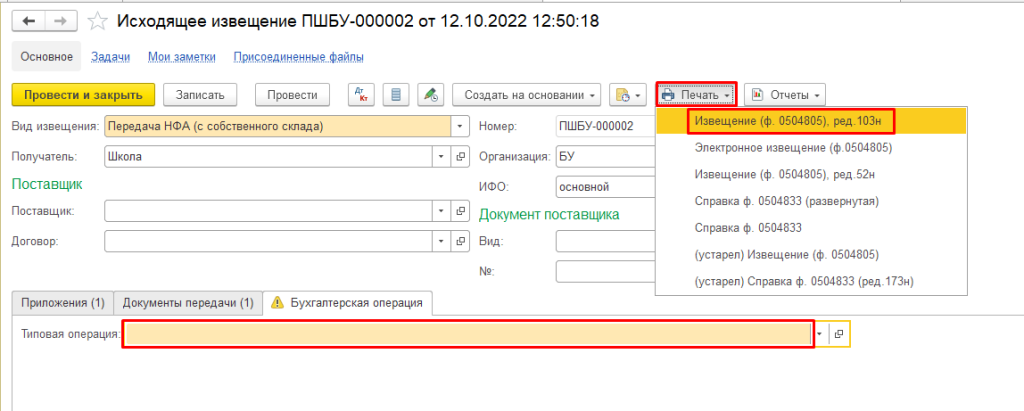This screenshot has width=1024, height=411.
Task: Add document to favorites with star icon
Action: click(x=97, y=20)
